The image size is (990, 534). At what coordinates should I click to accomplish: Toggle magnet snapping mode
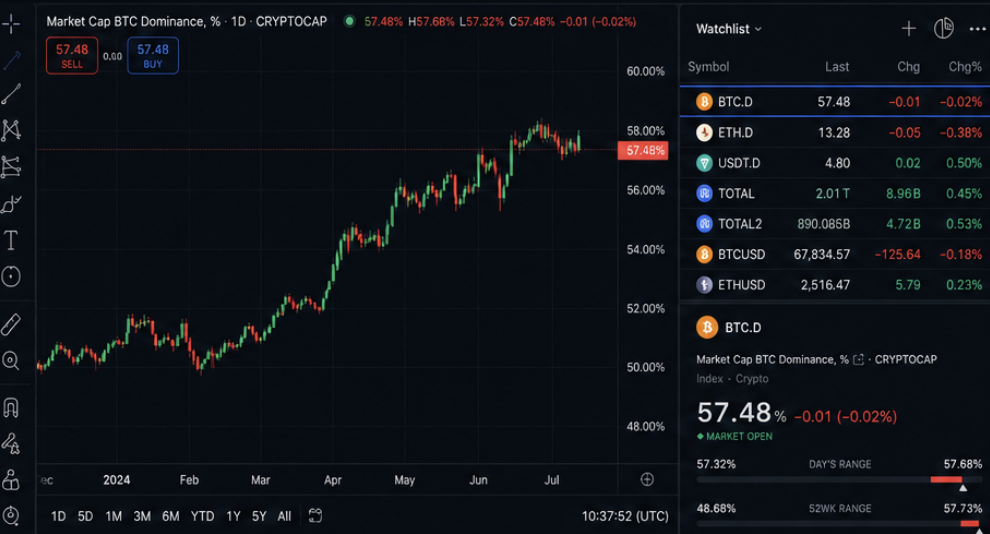click(x=11, y=408)
